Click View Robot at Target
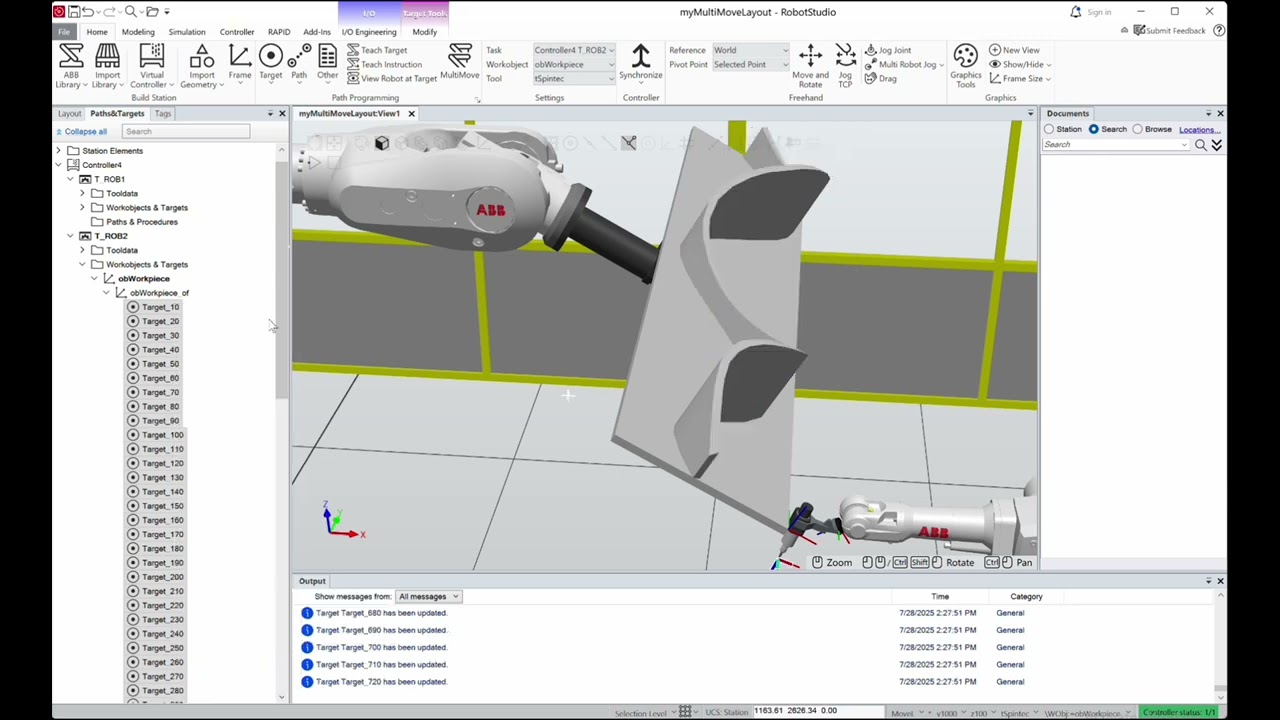Image resolution: width=1280 pixels, height=720 pixels. click(x=392, y=78)
